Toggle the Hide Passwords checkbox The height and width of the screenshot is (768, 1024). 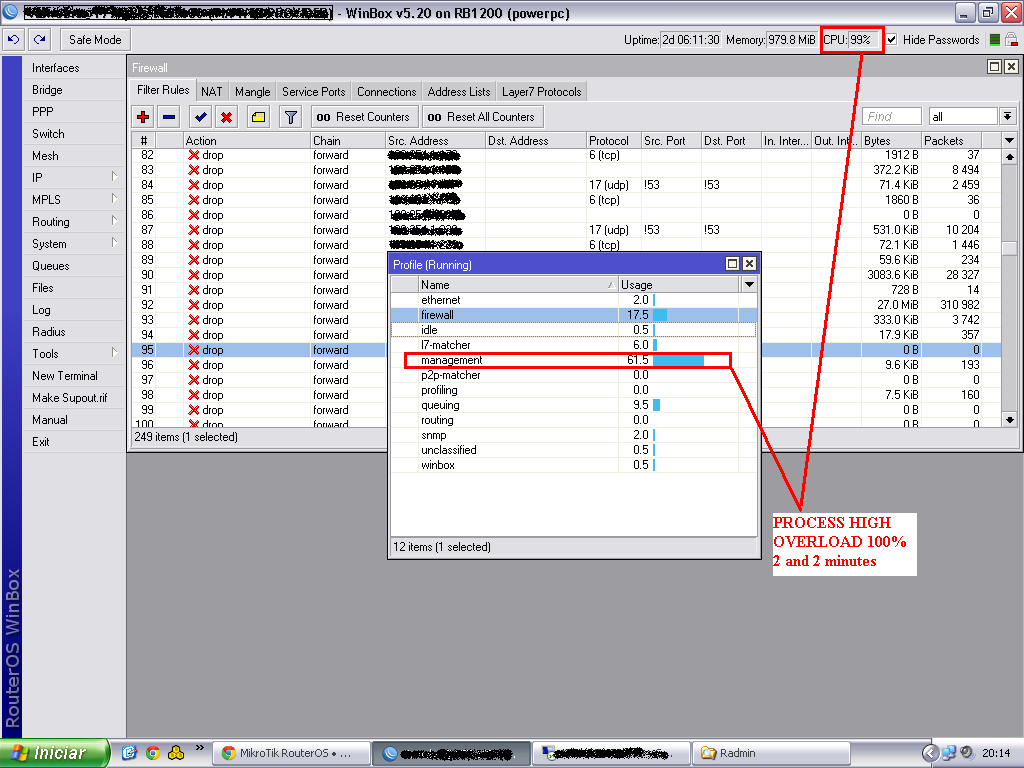[891, 40]
